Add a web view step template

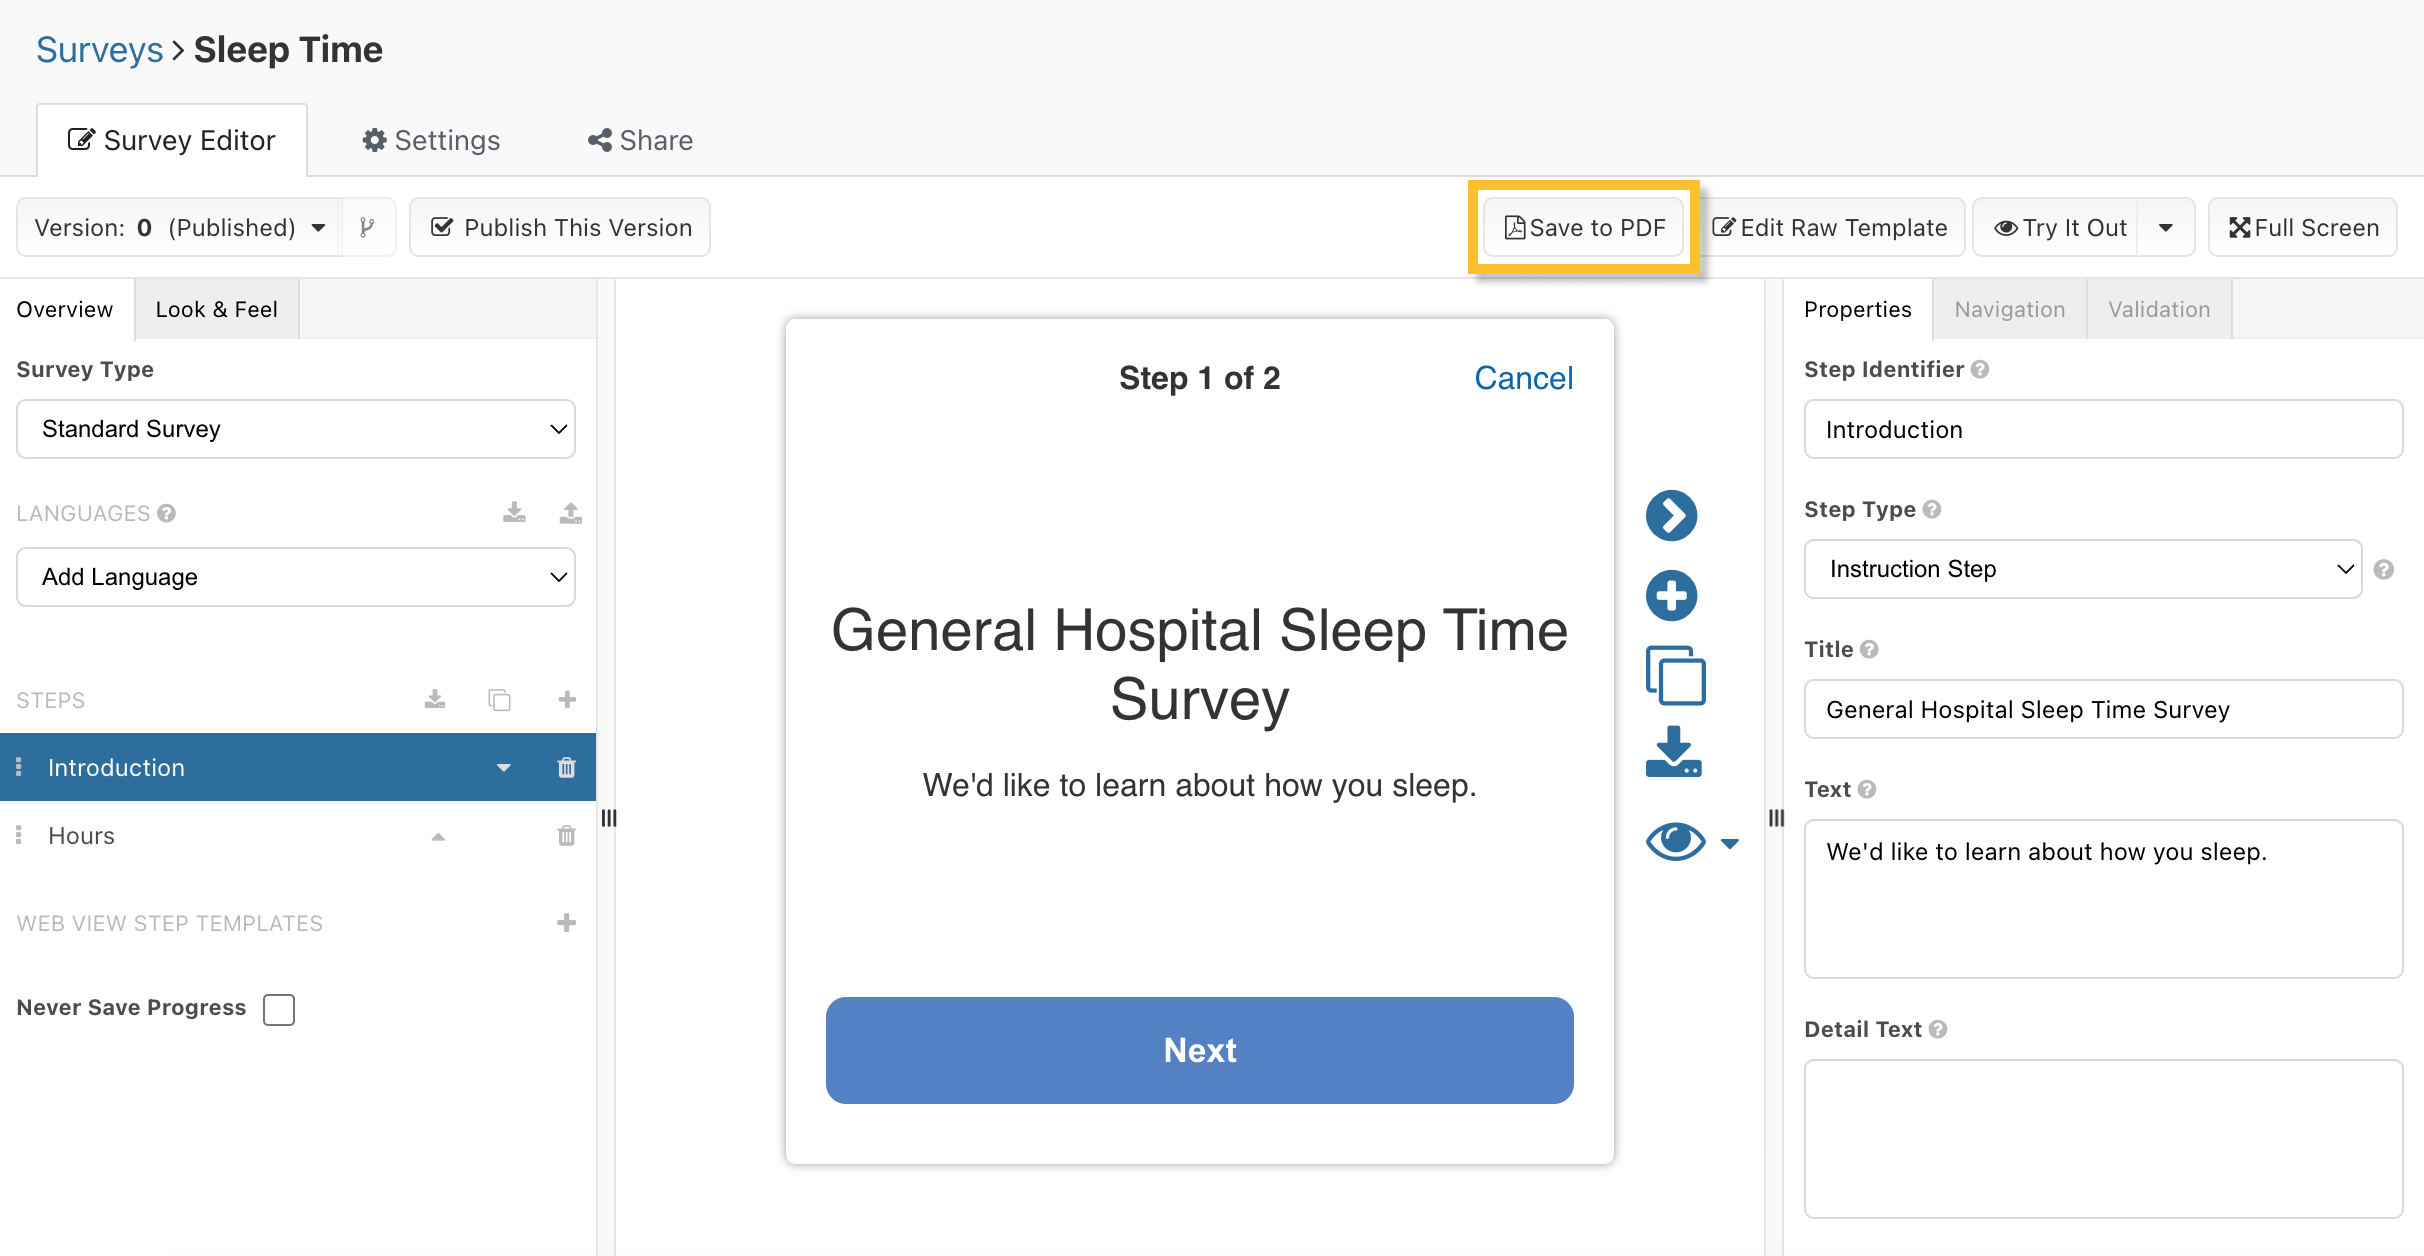pos(566,922)
